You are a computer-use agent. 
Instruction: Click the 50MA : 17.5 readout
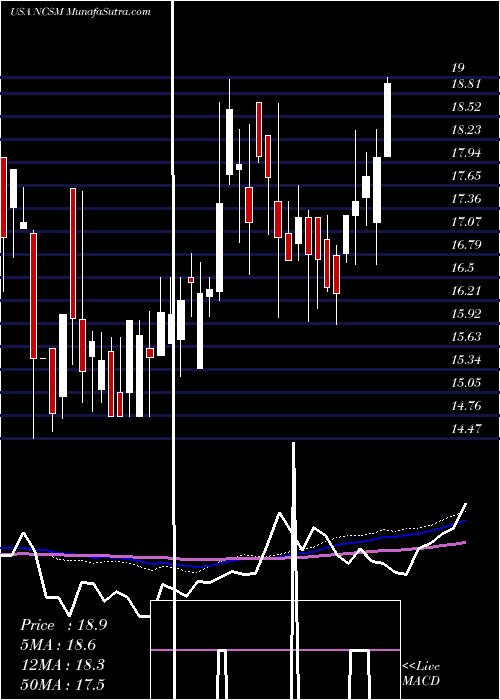click(62, 684)
